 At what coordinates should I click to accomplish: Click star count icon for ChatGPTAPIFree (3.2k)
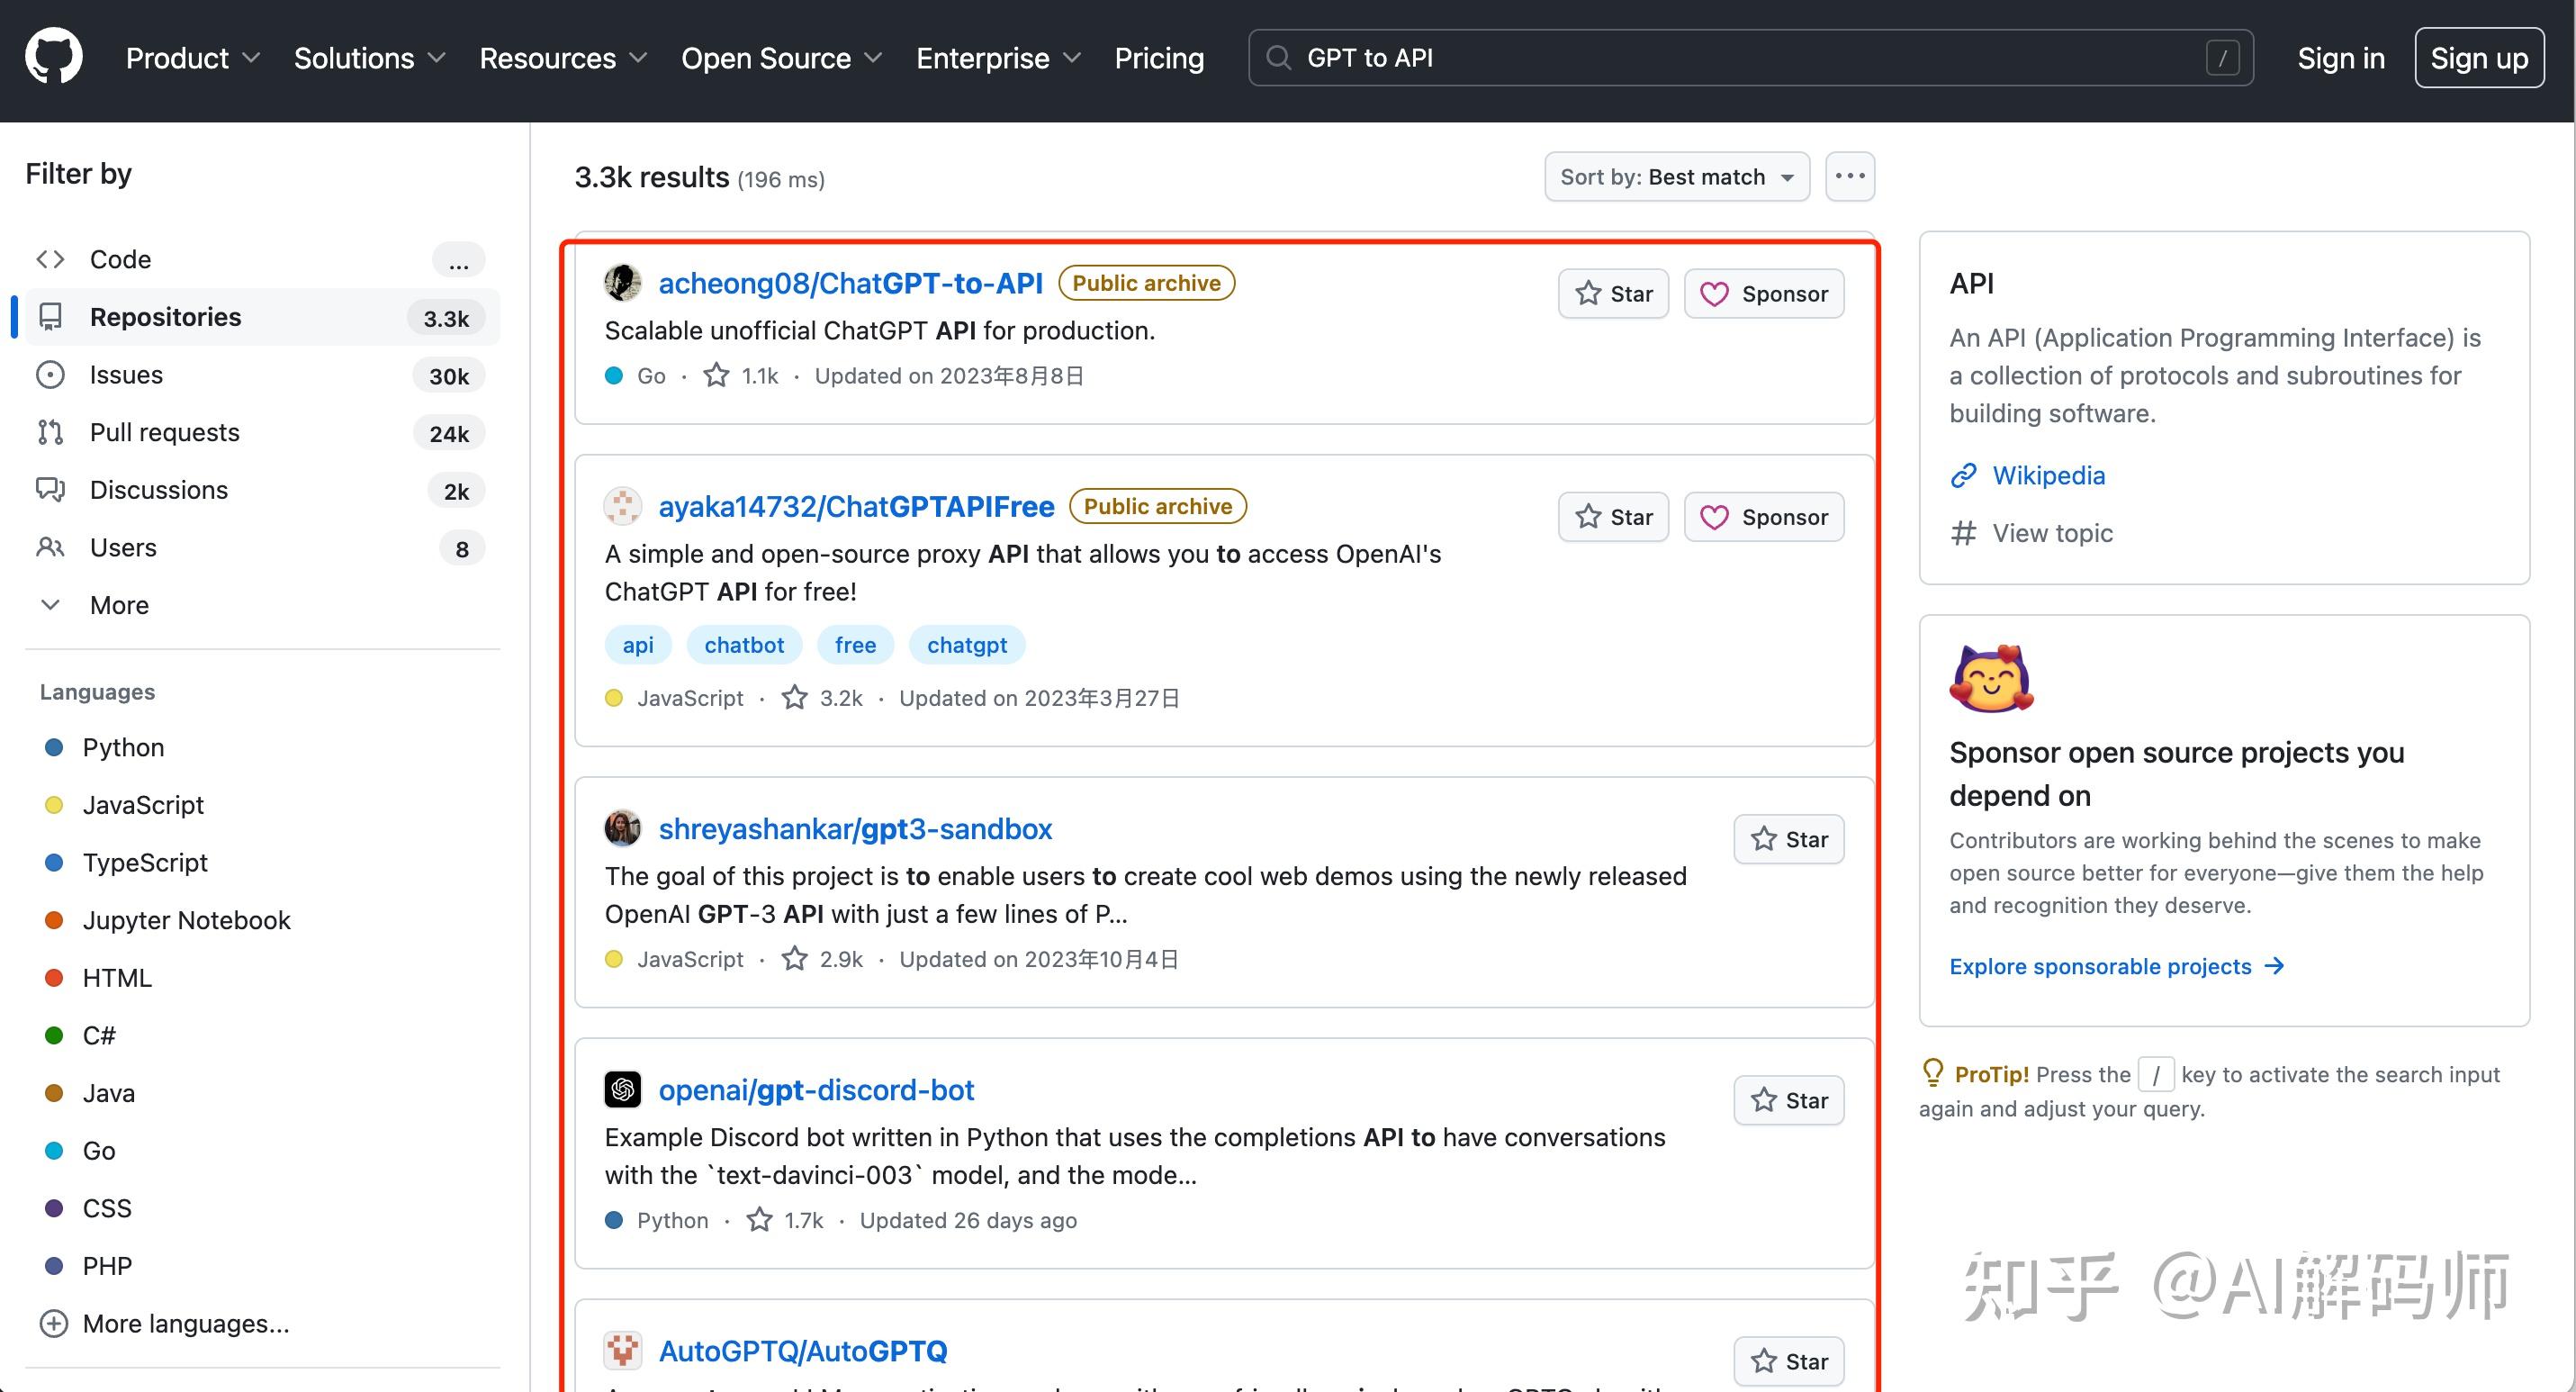(x=794, y=698)
